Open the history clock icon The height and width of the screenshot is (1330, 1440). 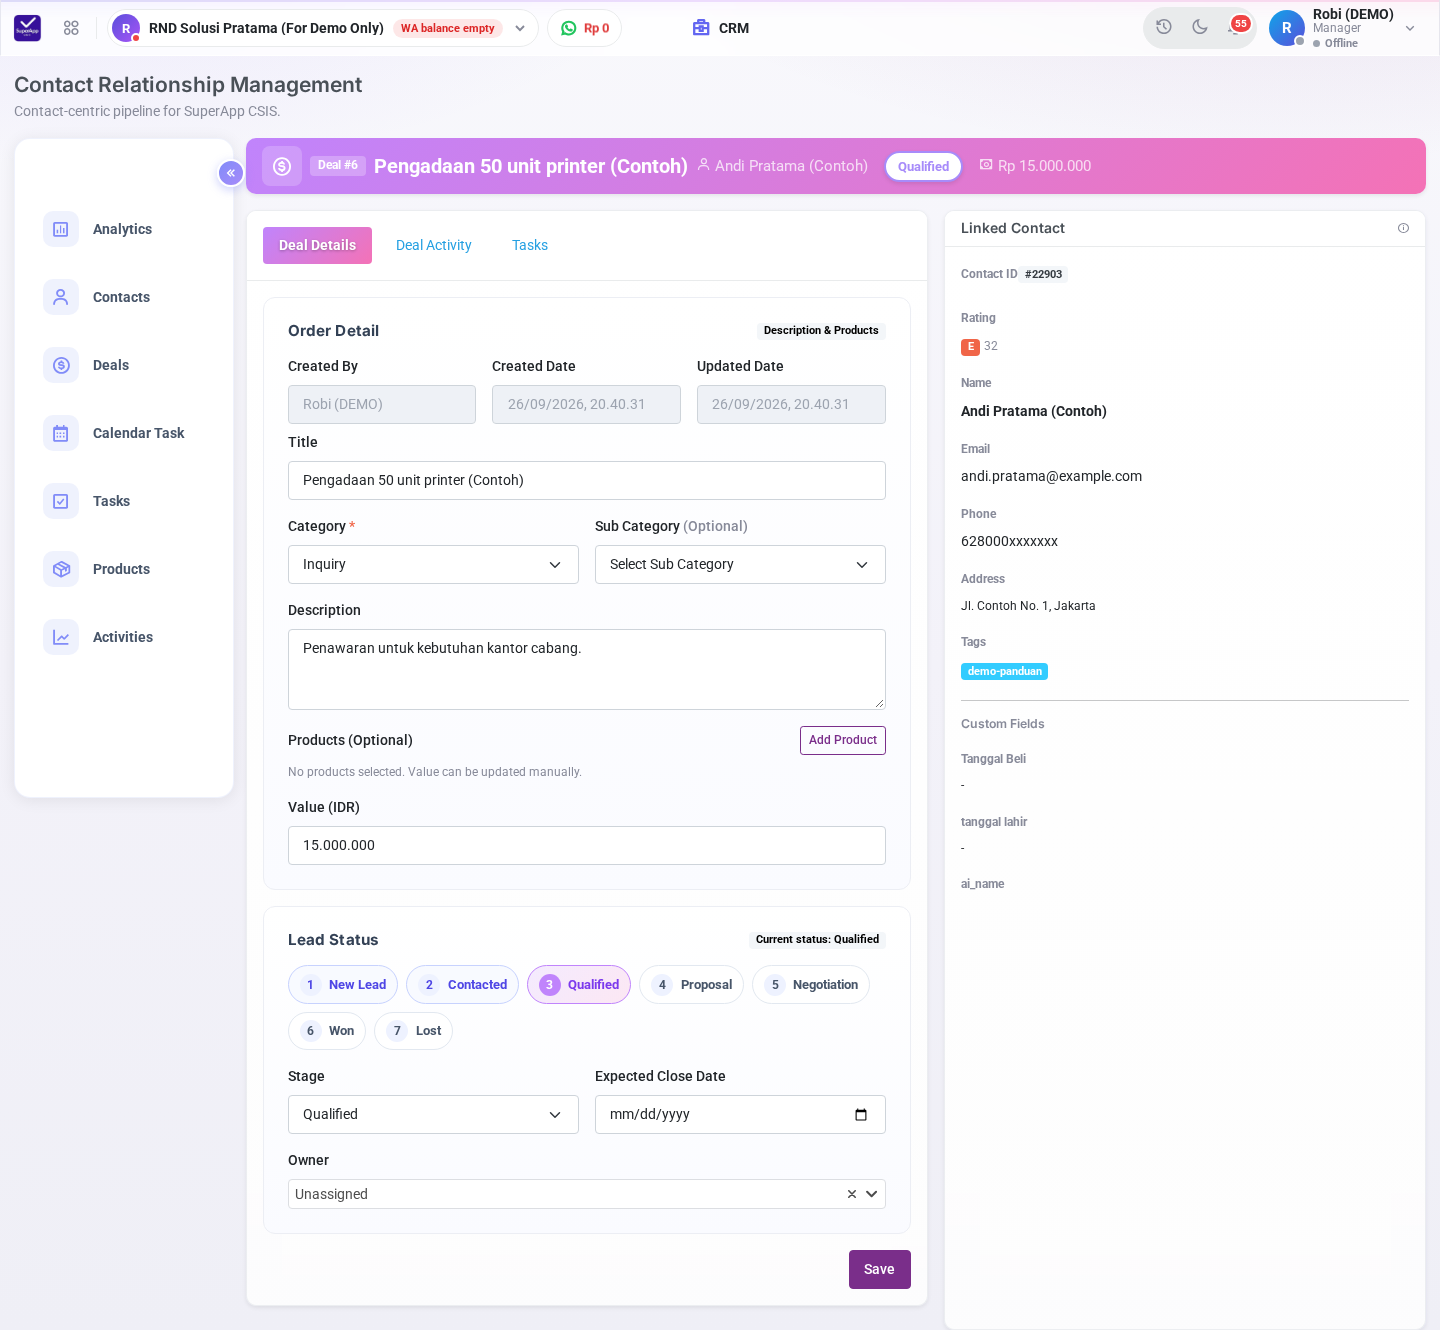click(x=1164, y=27)
